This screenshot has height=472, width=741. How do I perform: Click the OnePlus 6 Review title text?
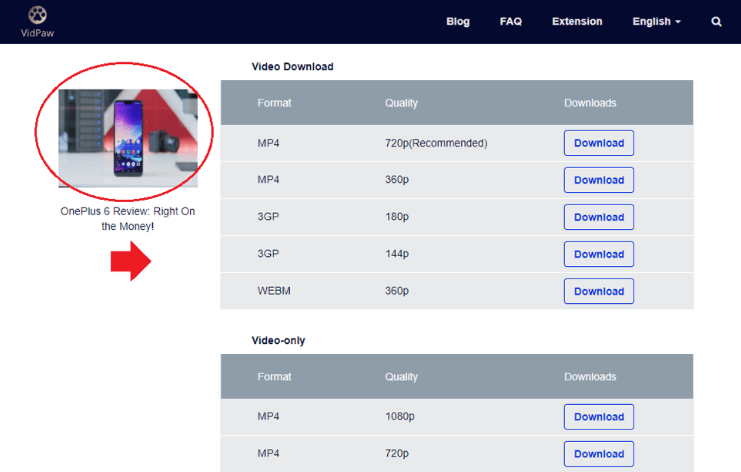coord(128,219)
